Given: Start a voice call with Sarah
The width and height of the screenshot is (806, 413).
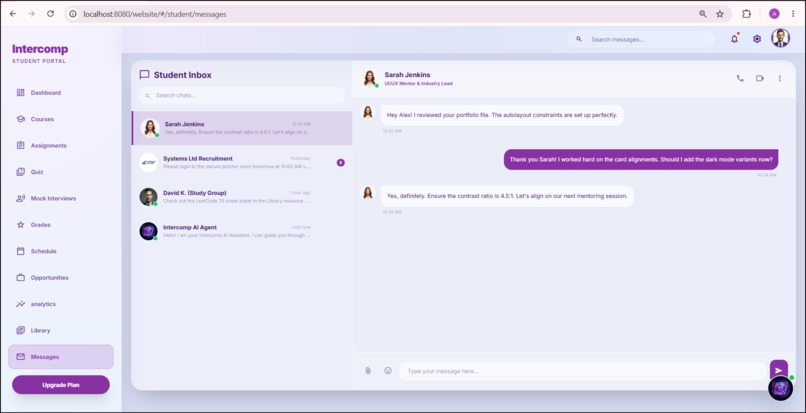Looking at the screenshot, I should click(740, 78).
